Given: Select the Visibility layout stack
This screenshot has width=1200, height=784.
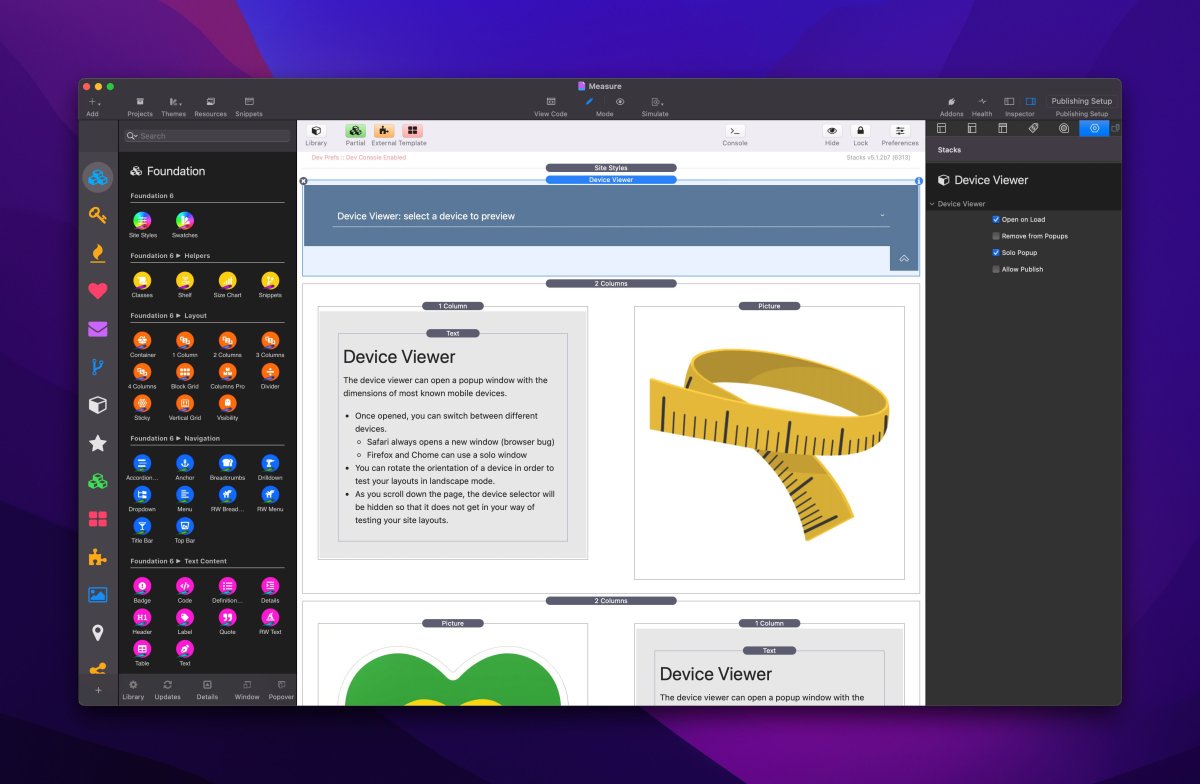Looking at the screenshot, I should pos(228,403).
